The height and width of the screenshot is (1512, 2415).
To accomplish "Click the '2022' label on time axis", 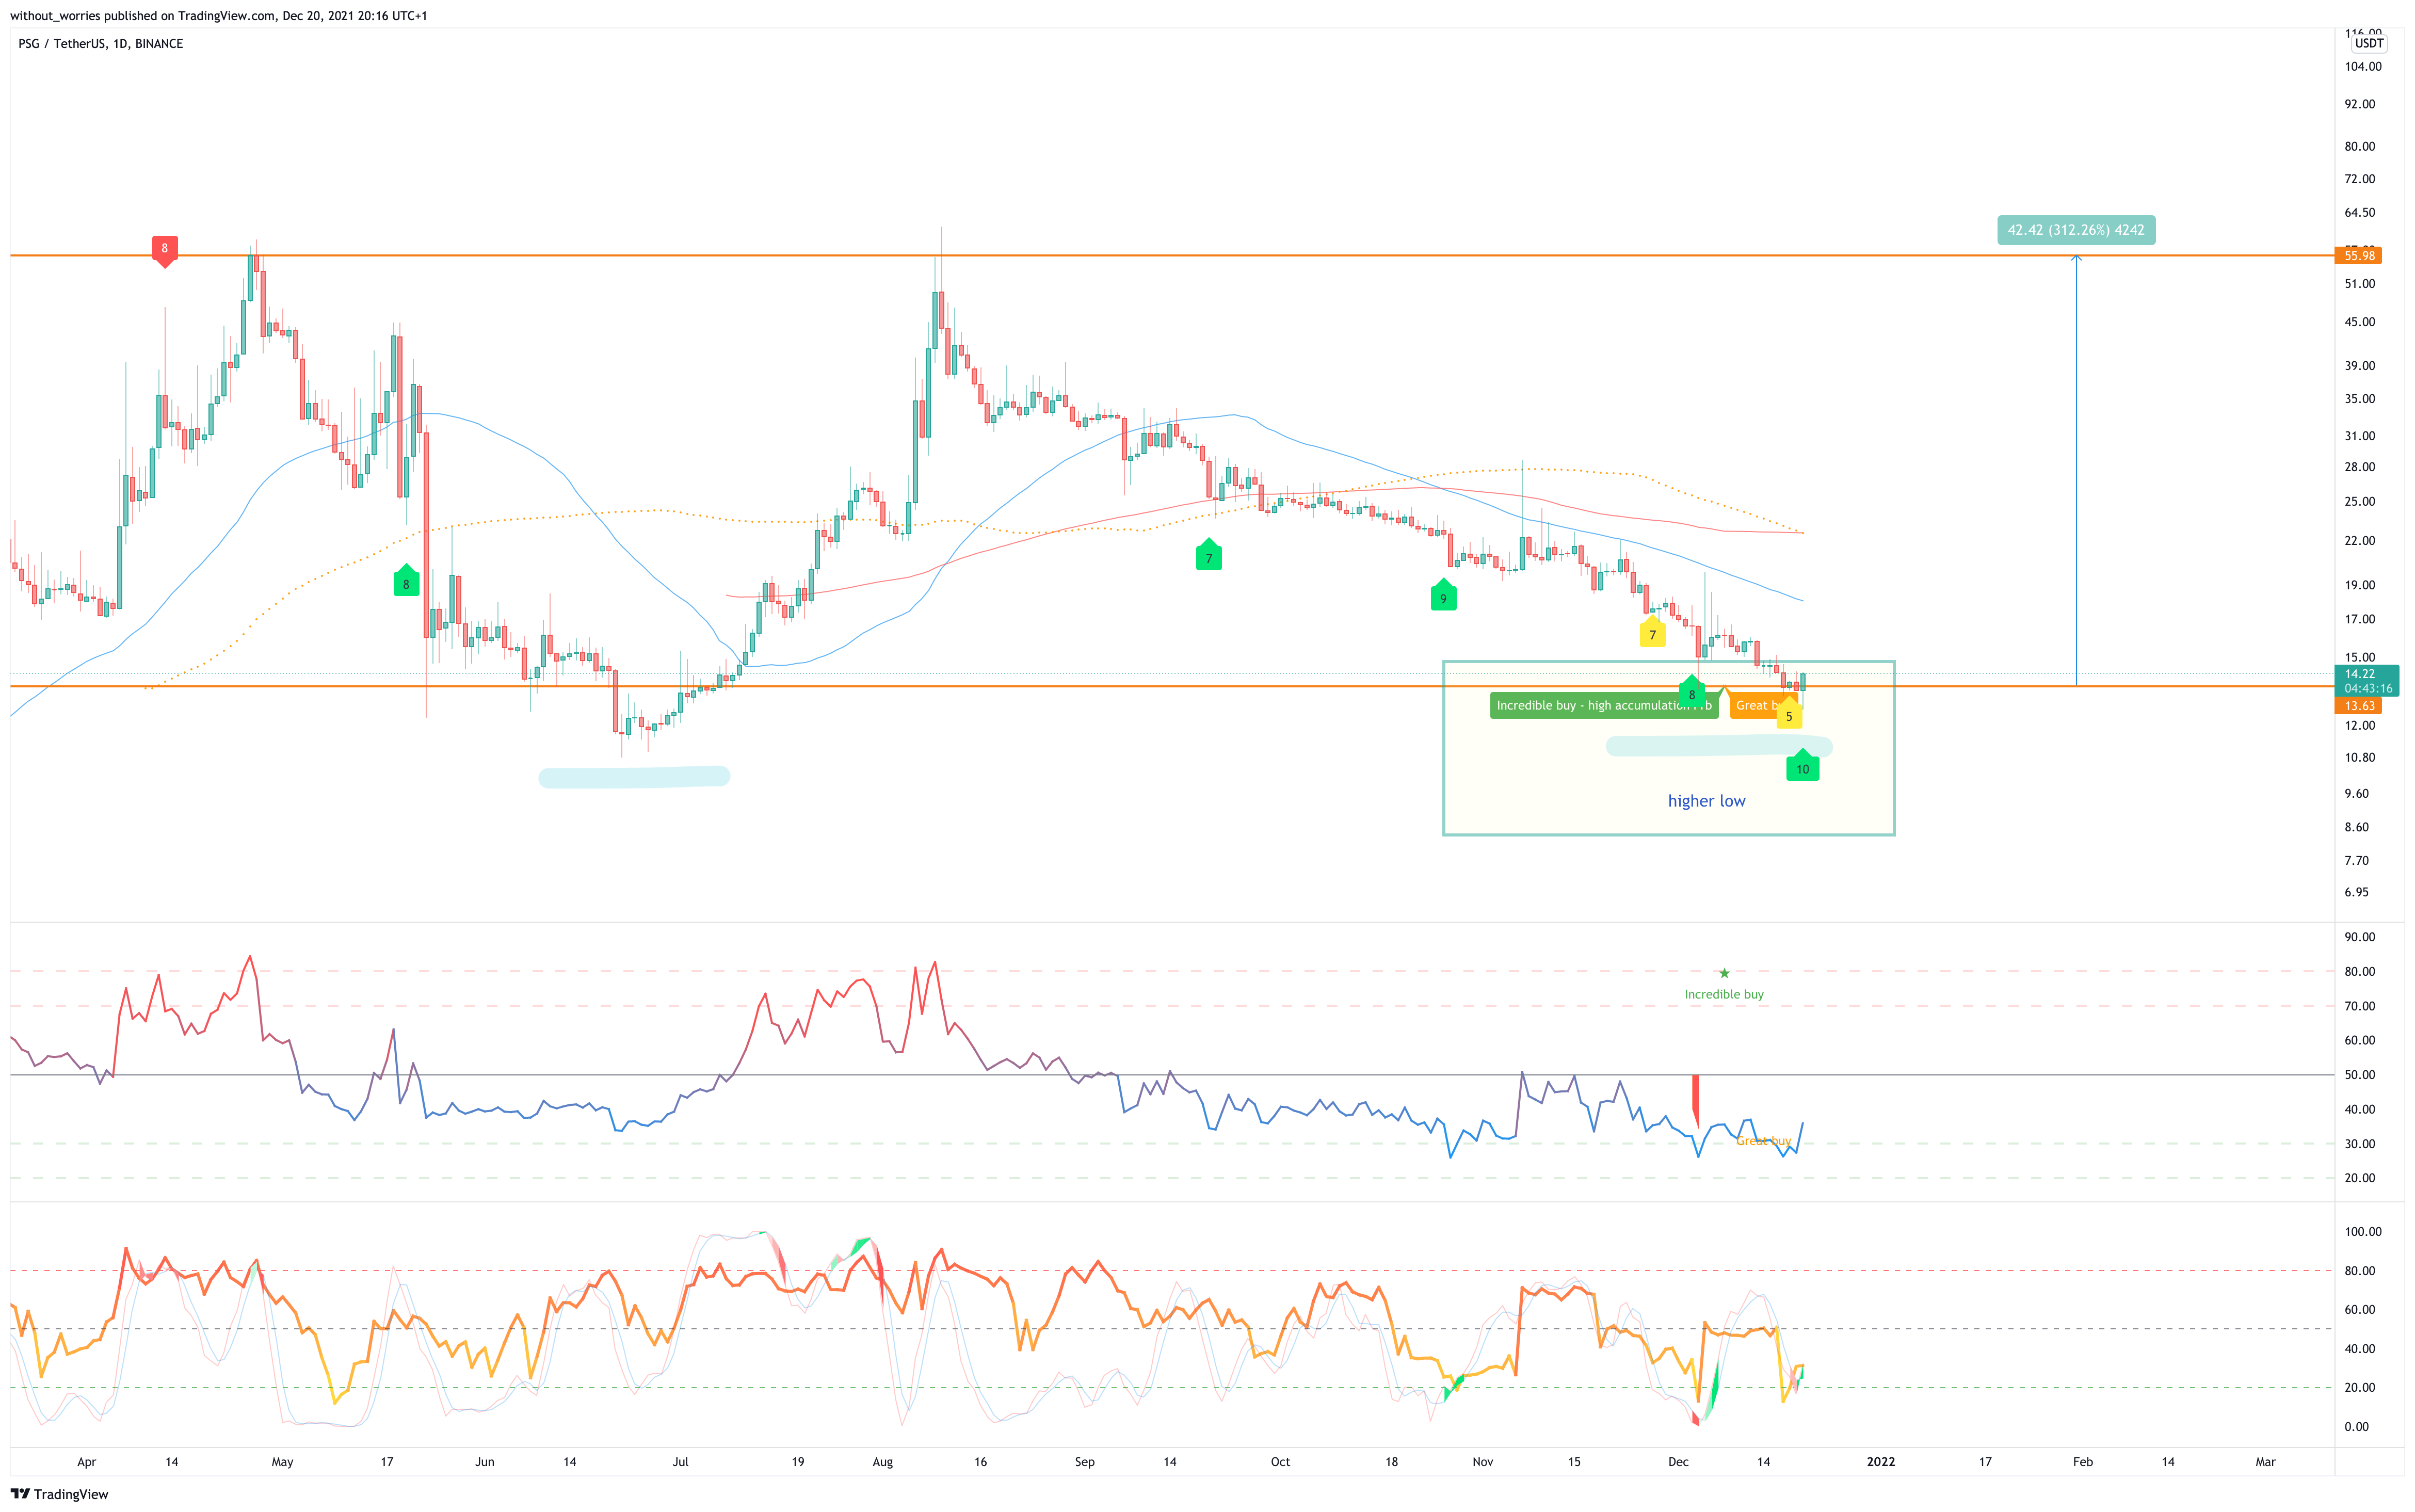I will 1880,1462.
